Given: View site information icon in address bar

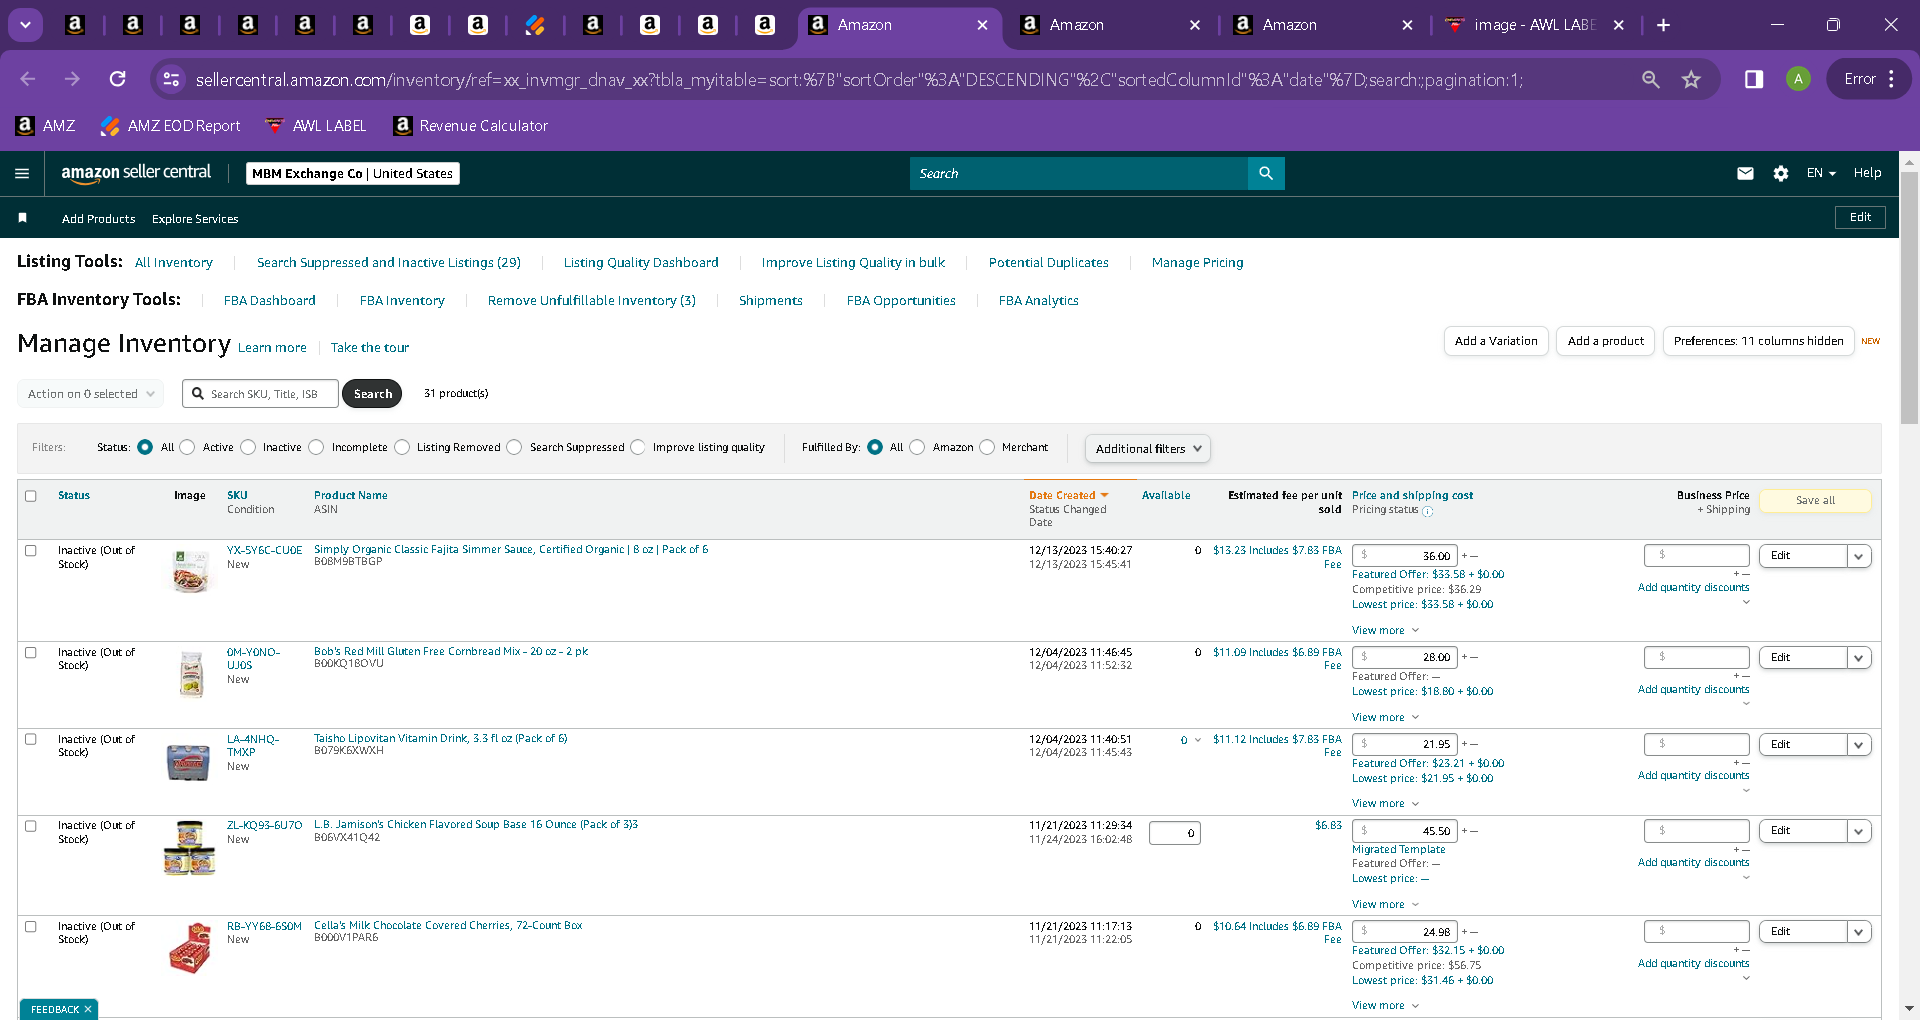Looking at the screenshot, I should 171,79.
